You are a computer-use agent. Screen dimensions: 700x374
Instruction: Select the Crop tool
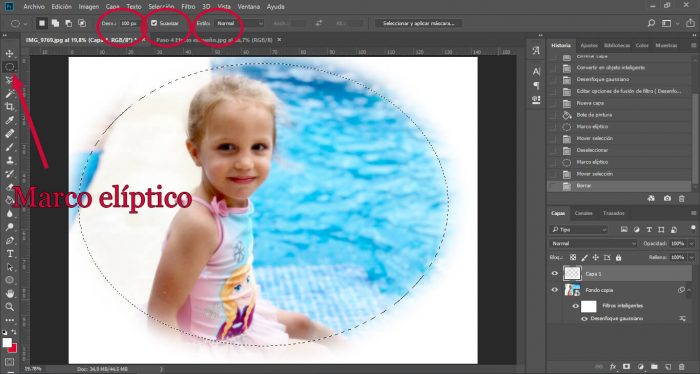click(x=9, y=107)
